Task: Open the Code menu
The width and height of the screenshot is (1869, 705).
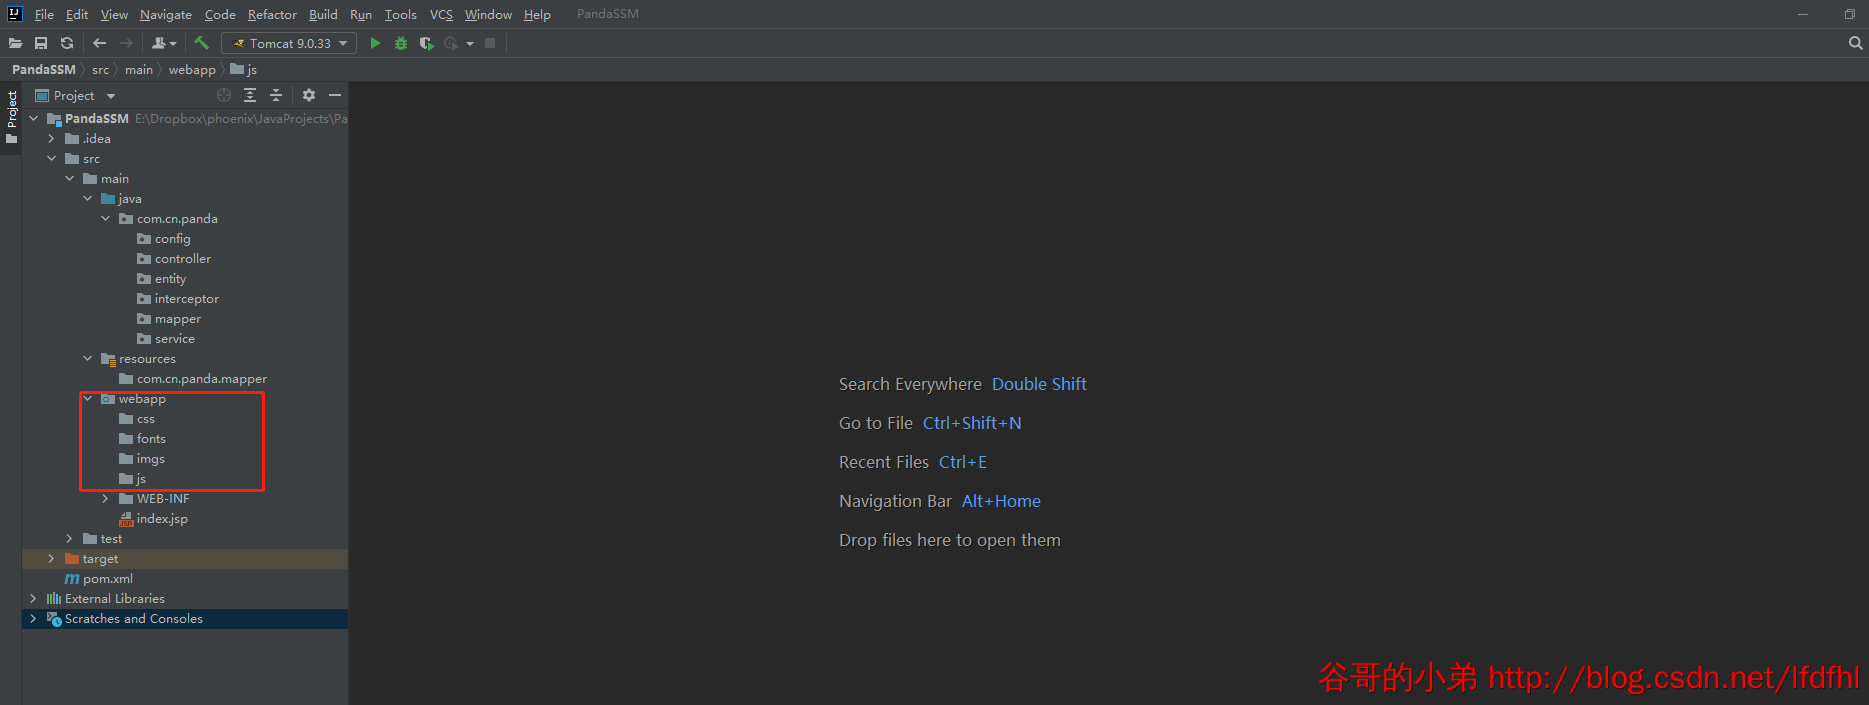Action: [x=220, y=14]
